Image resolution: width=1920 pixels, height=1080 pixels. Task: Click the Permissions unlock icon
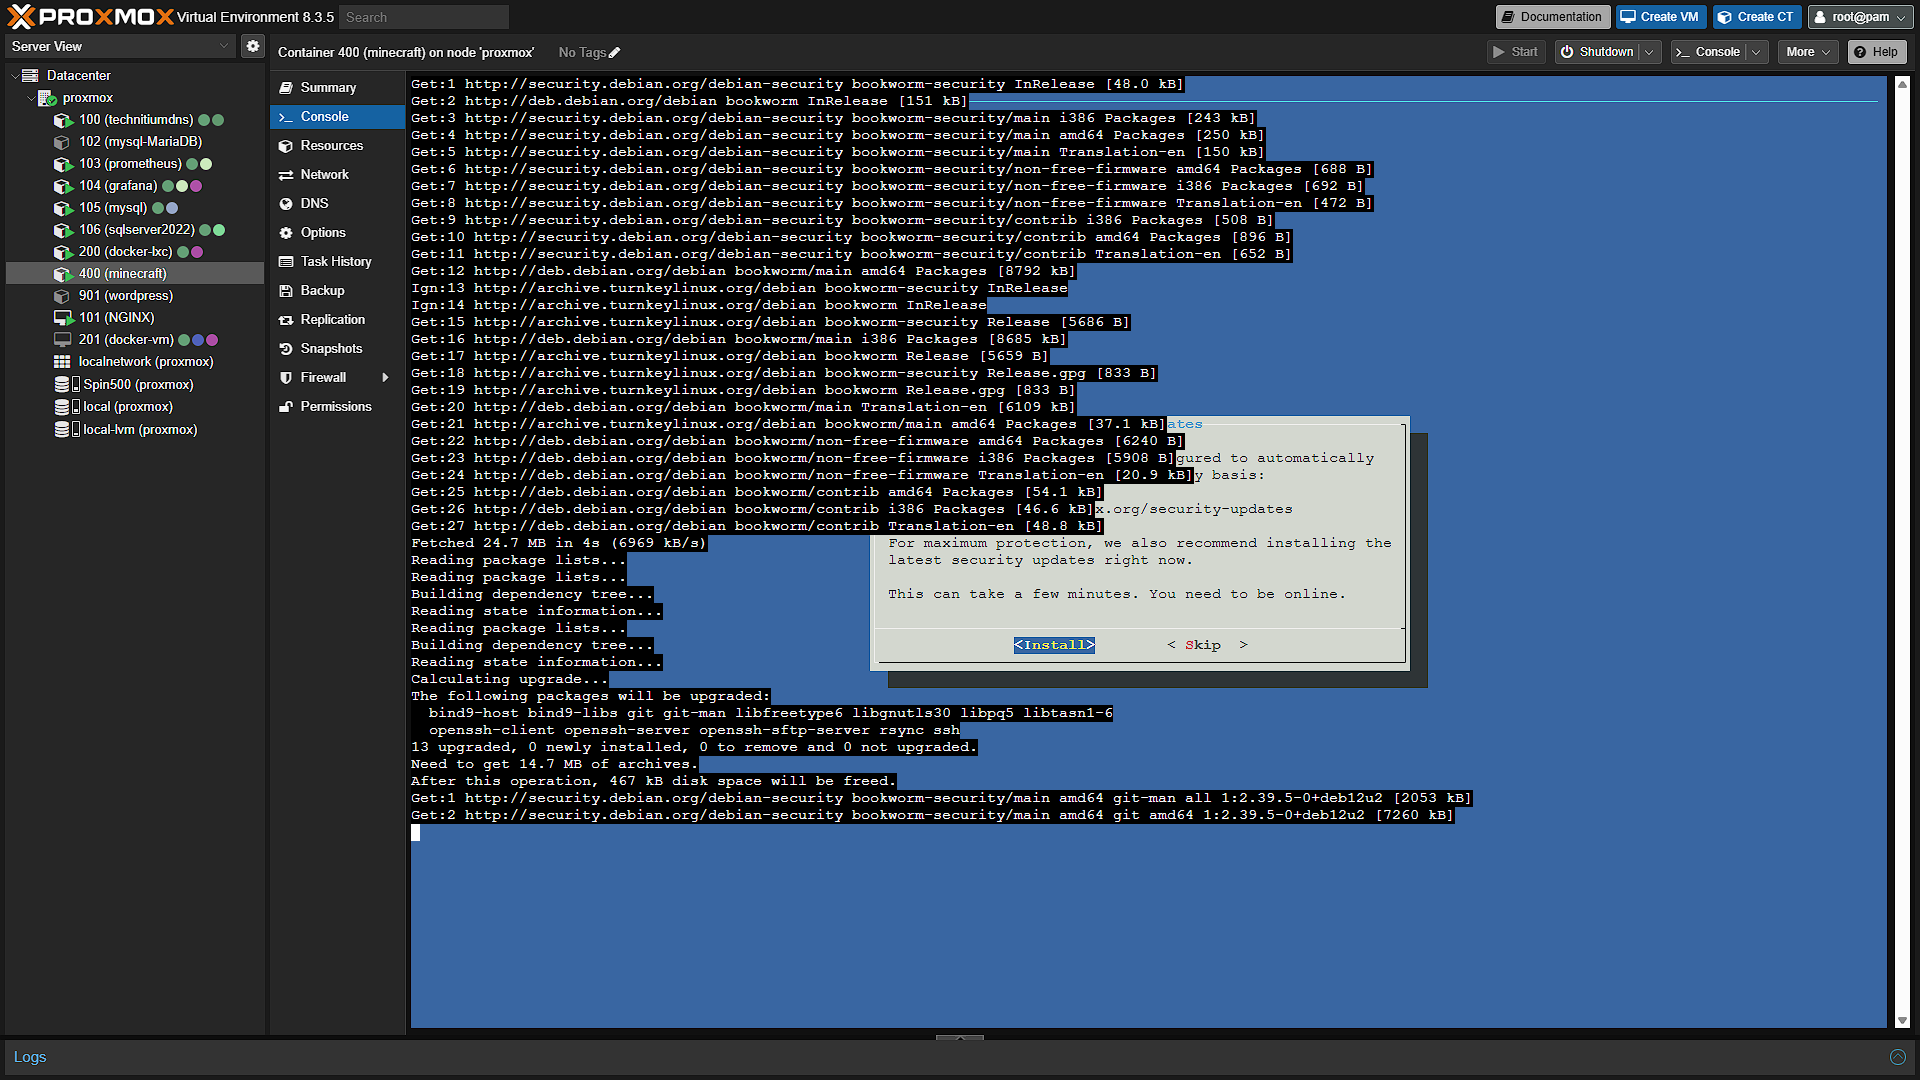[x=286, y=407]
